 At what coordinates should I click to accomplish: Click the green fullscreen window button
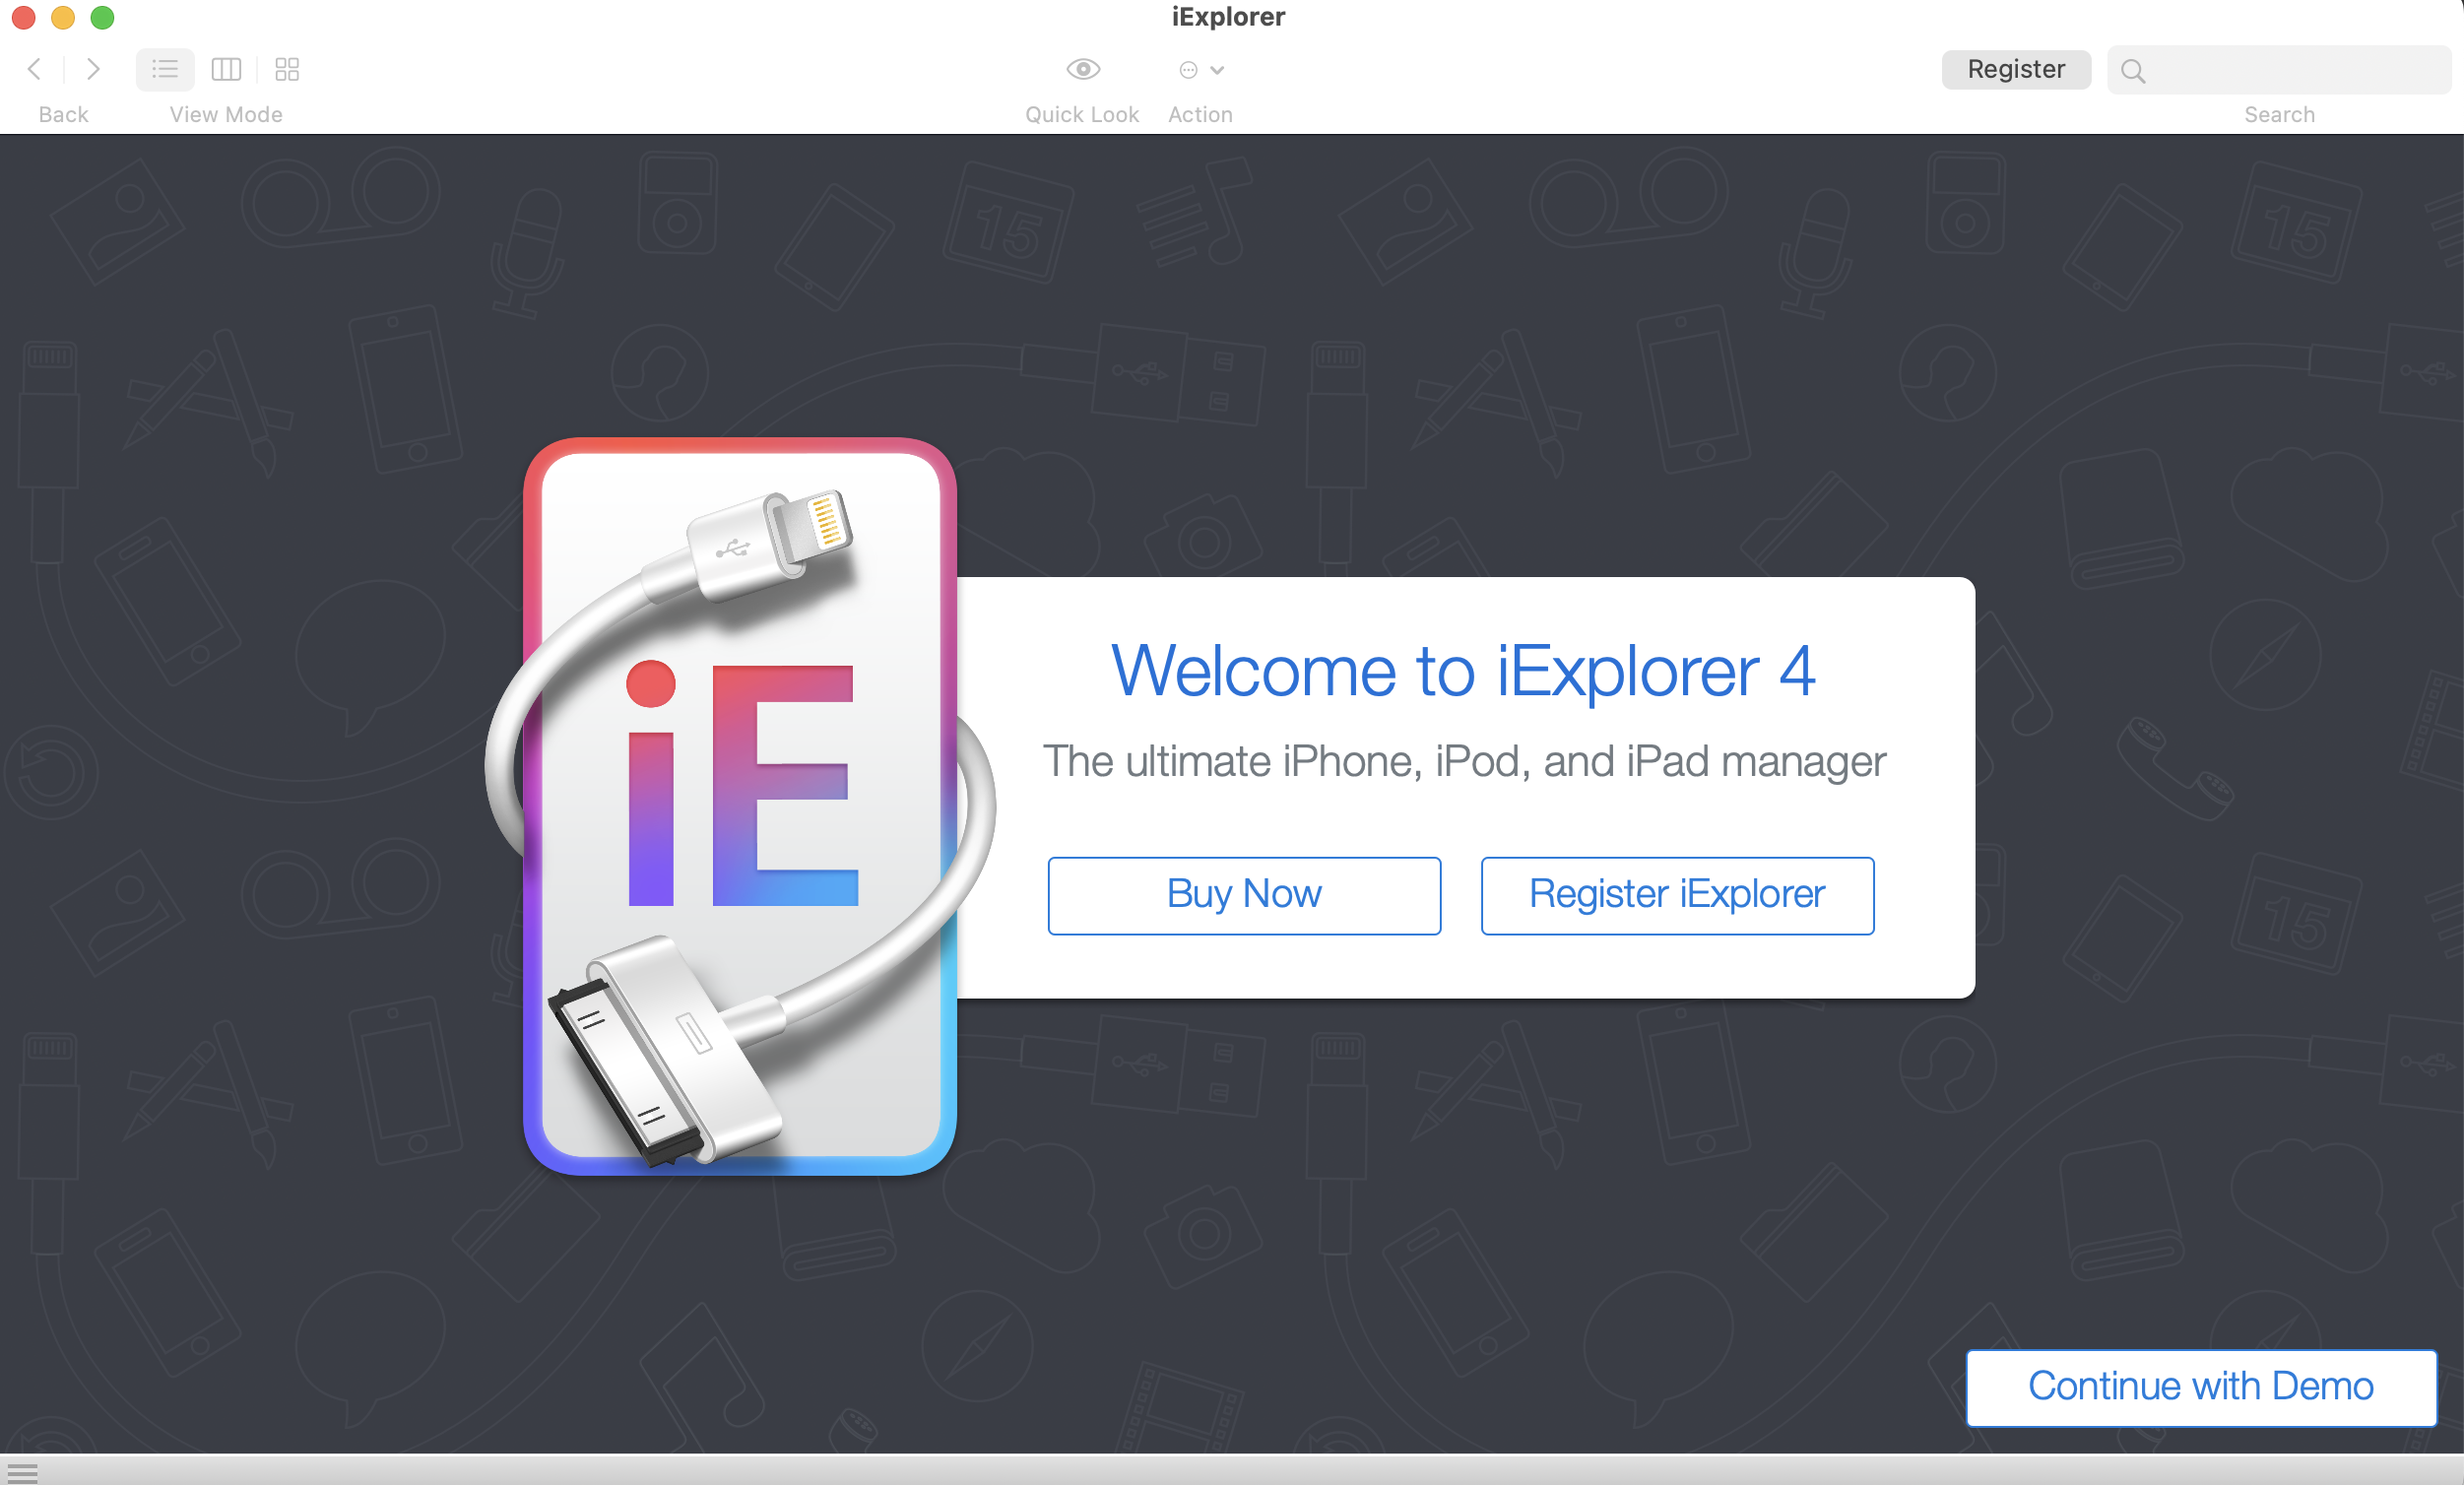pyautogui.click(x=102, y=17)
